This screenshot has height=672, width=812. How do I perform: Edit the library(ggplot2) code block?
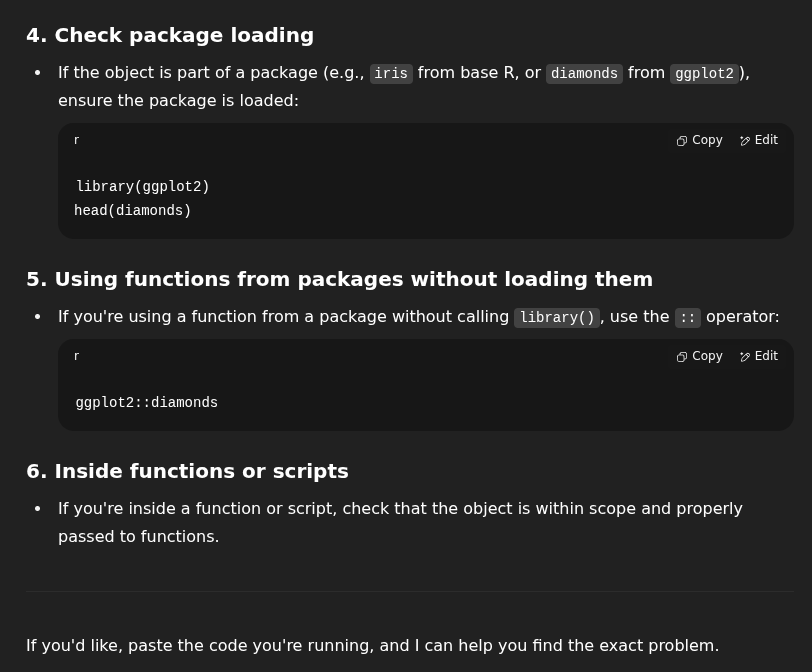pos(758,140)
